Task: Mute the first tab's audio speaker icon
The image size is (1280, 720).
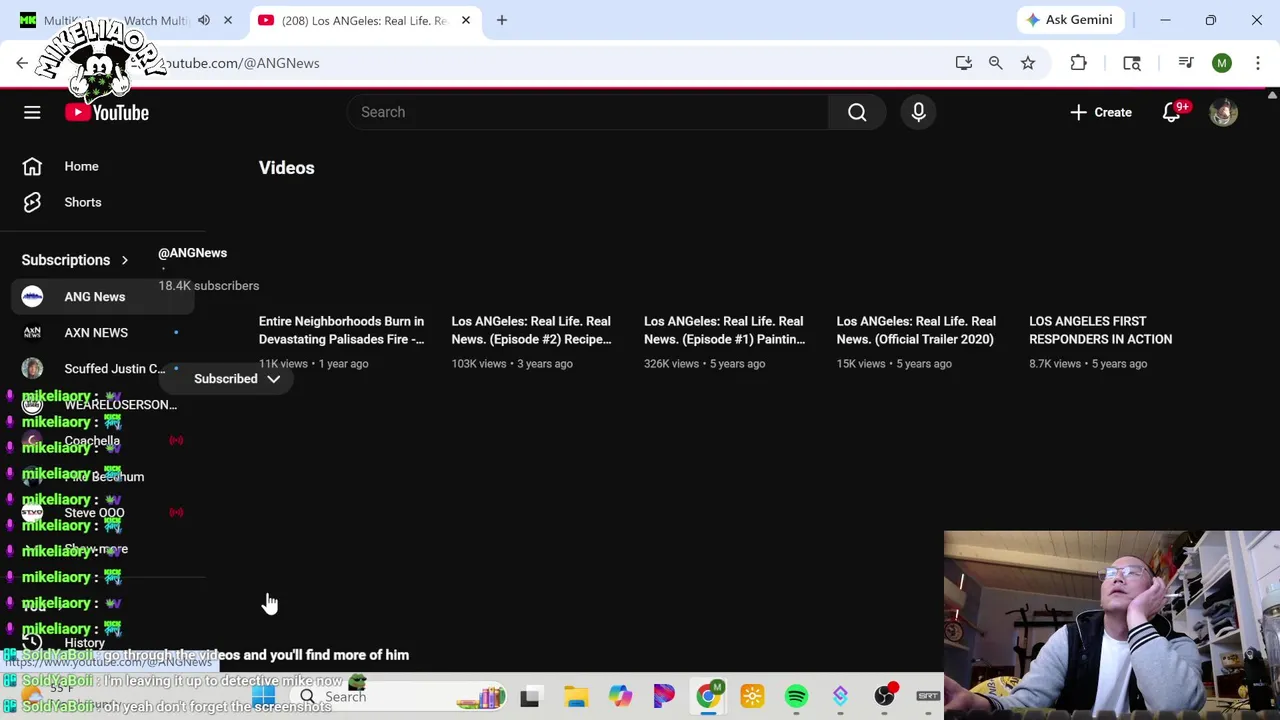Action: 204,20
